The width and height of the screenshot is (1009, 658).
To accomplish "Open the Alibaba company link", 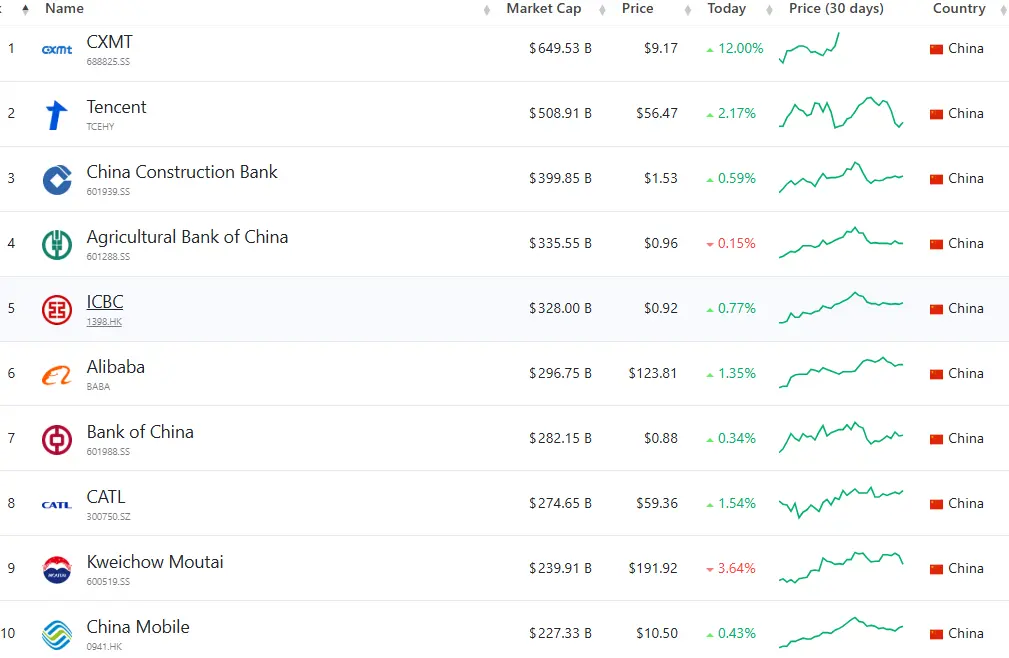I will [x=116, y=367].
